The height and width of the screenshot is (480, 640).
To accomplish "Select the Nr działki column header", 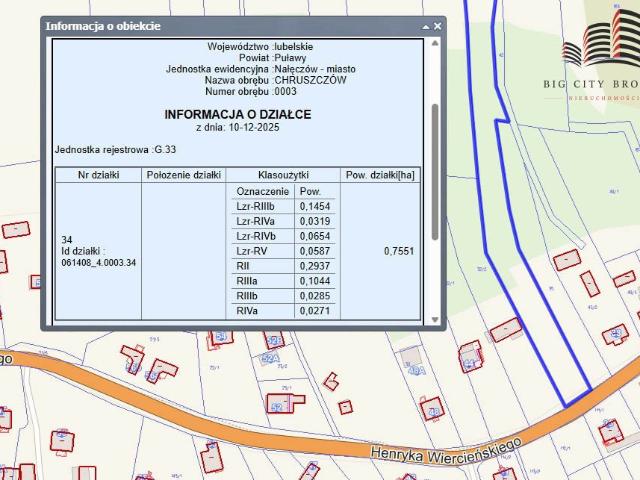I will point(98,175).
